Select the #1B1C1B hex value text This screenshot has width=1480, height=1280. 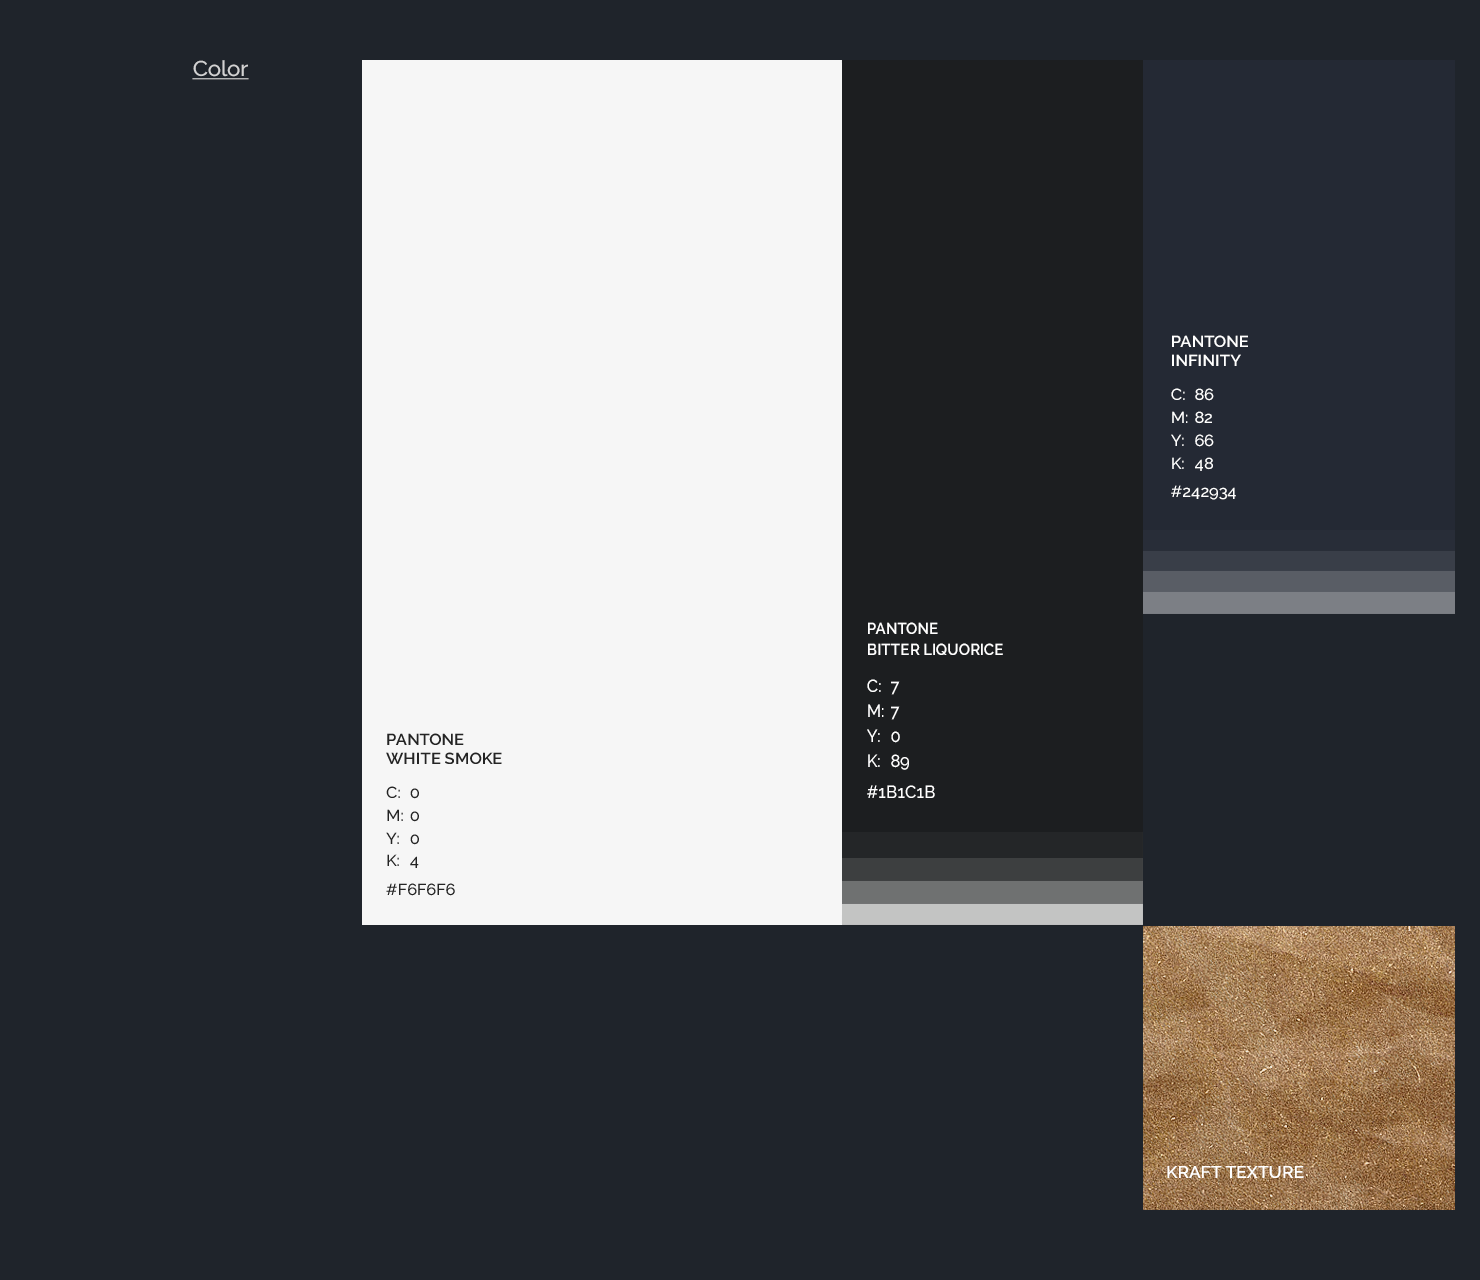coord(900,792)
